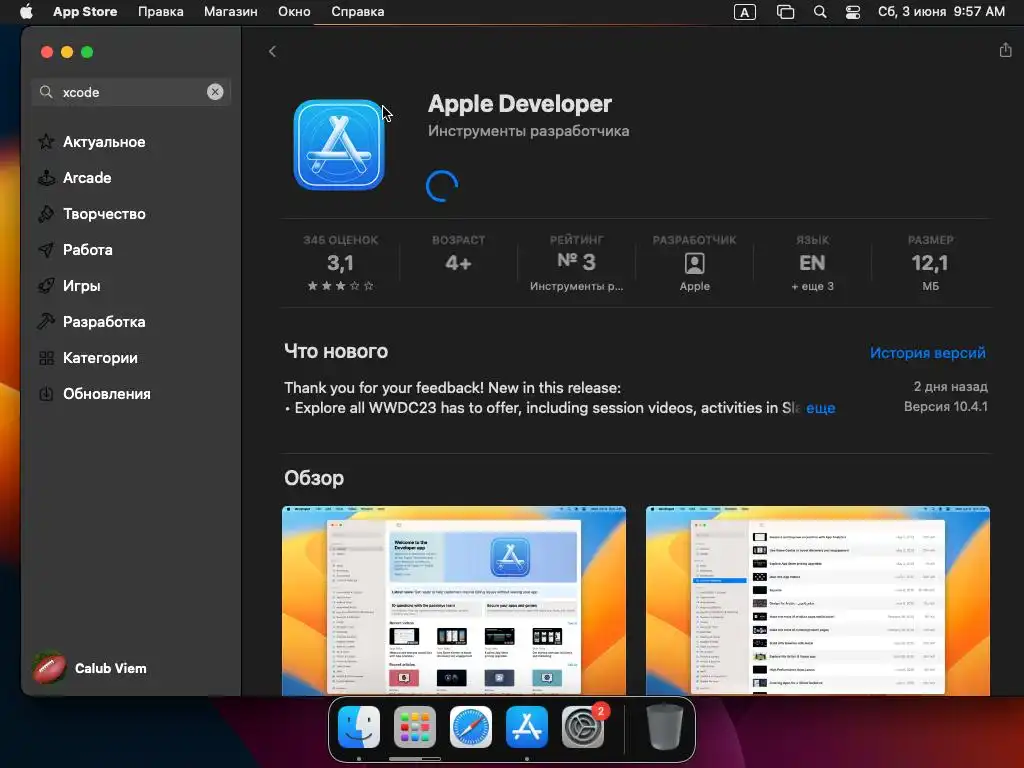Click the Творчество brush icon

[x=46, y=214]
